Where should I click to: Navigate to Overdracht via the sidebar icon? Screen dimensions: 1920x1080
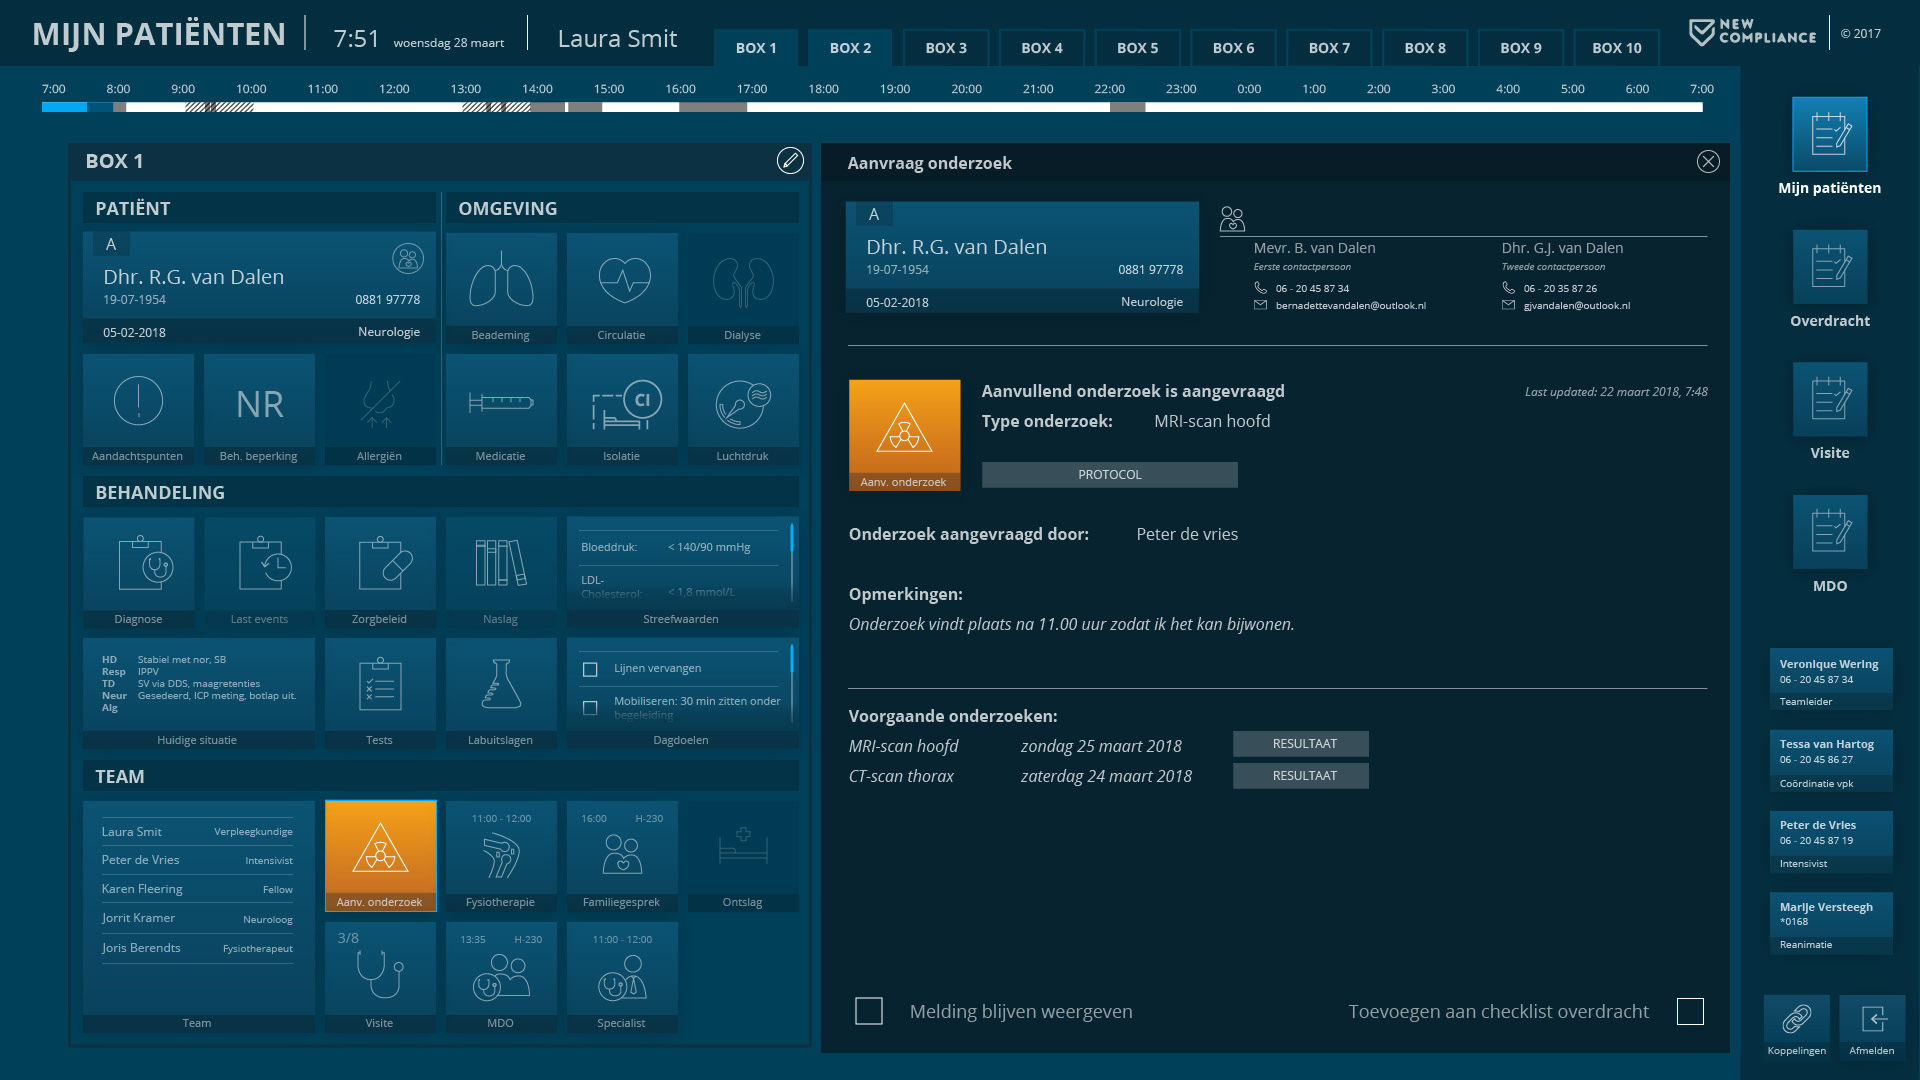click(x=1828, y=267)
